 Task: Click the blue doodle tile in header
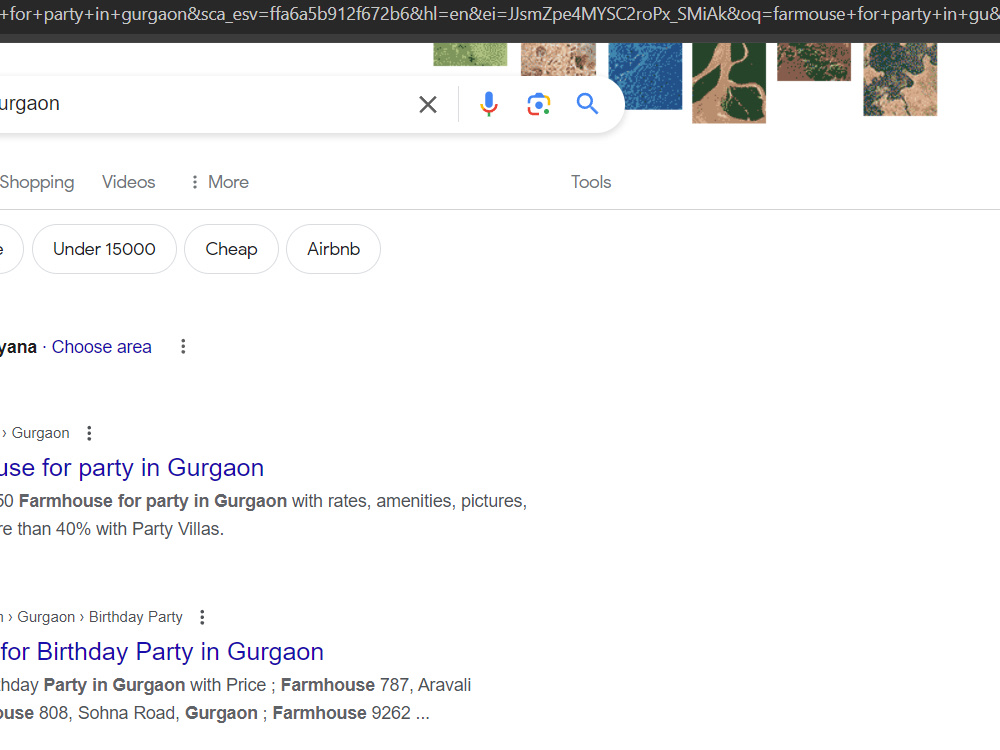645,76
